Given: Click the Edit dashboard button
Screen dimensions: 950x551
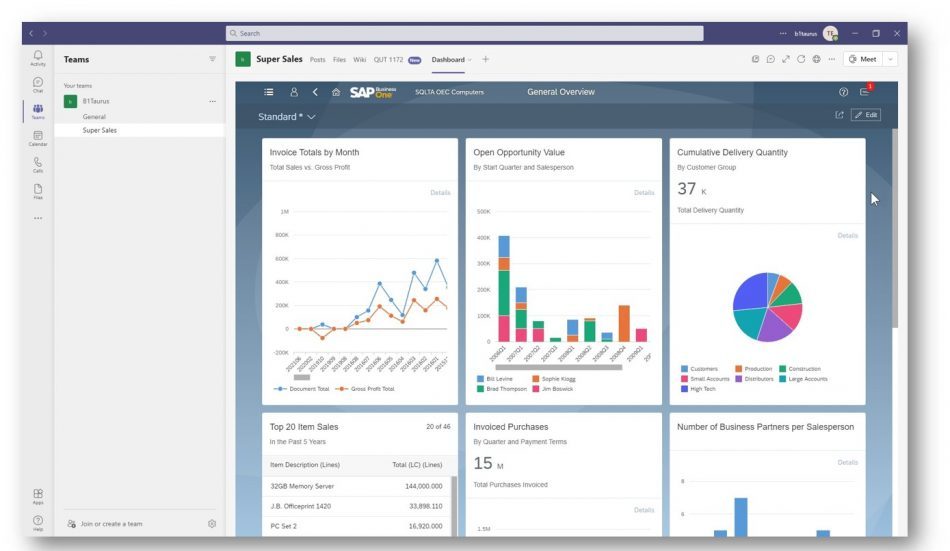Looking at the screenshot, I should (866, 115).
